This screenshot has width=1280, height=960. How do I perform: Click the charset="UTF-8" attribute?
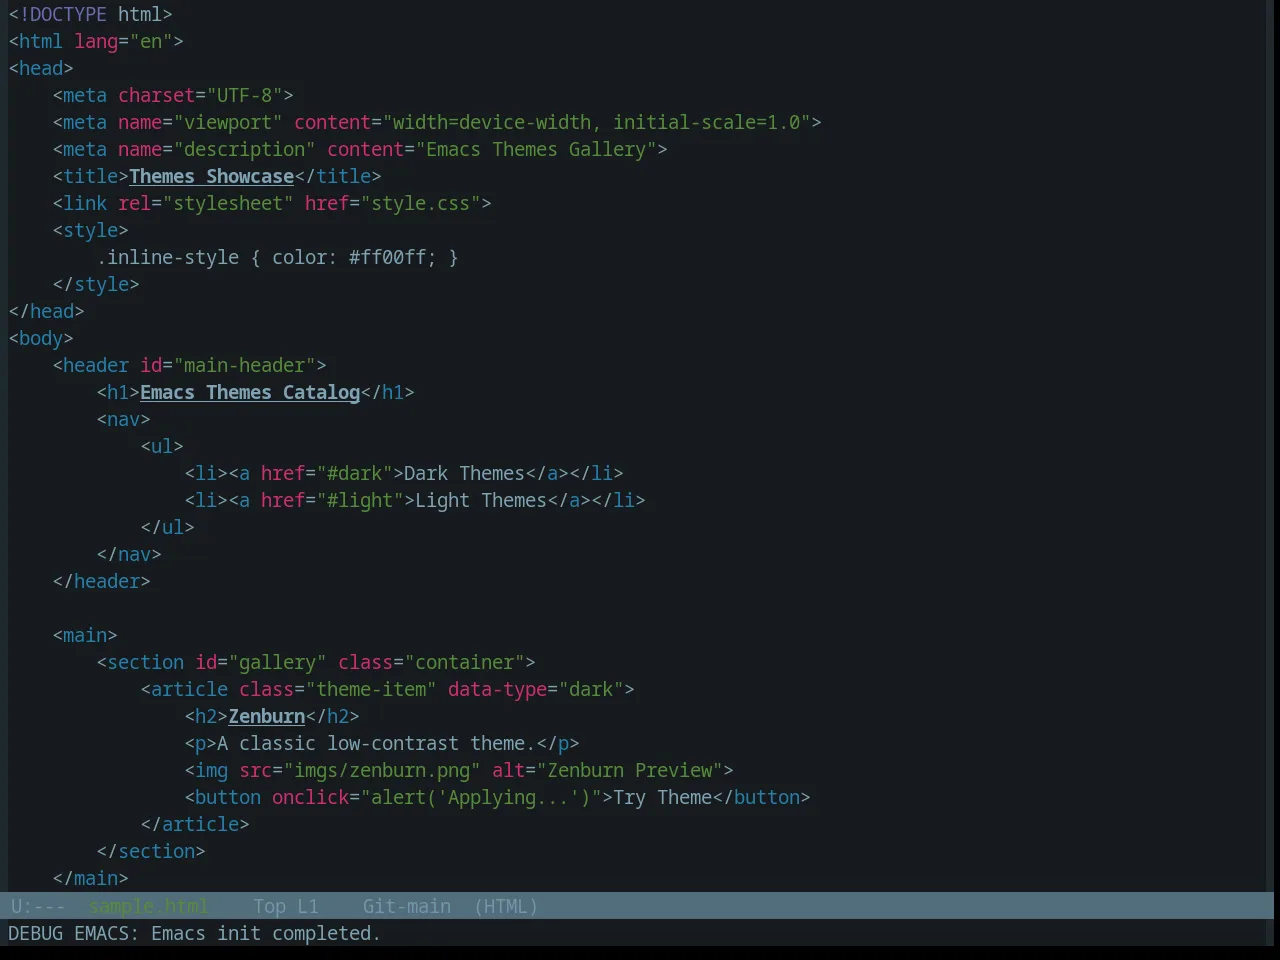[x=200, y=95]
